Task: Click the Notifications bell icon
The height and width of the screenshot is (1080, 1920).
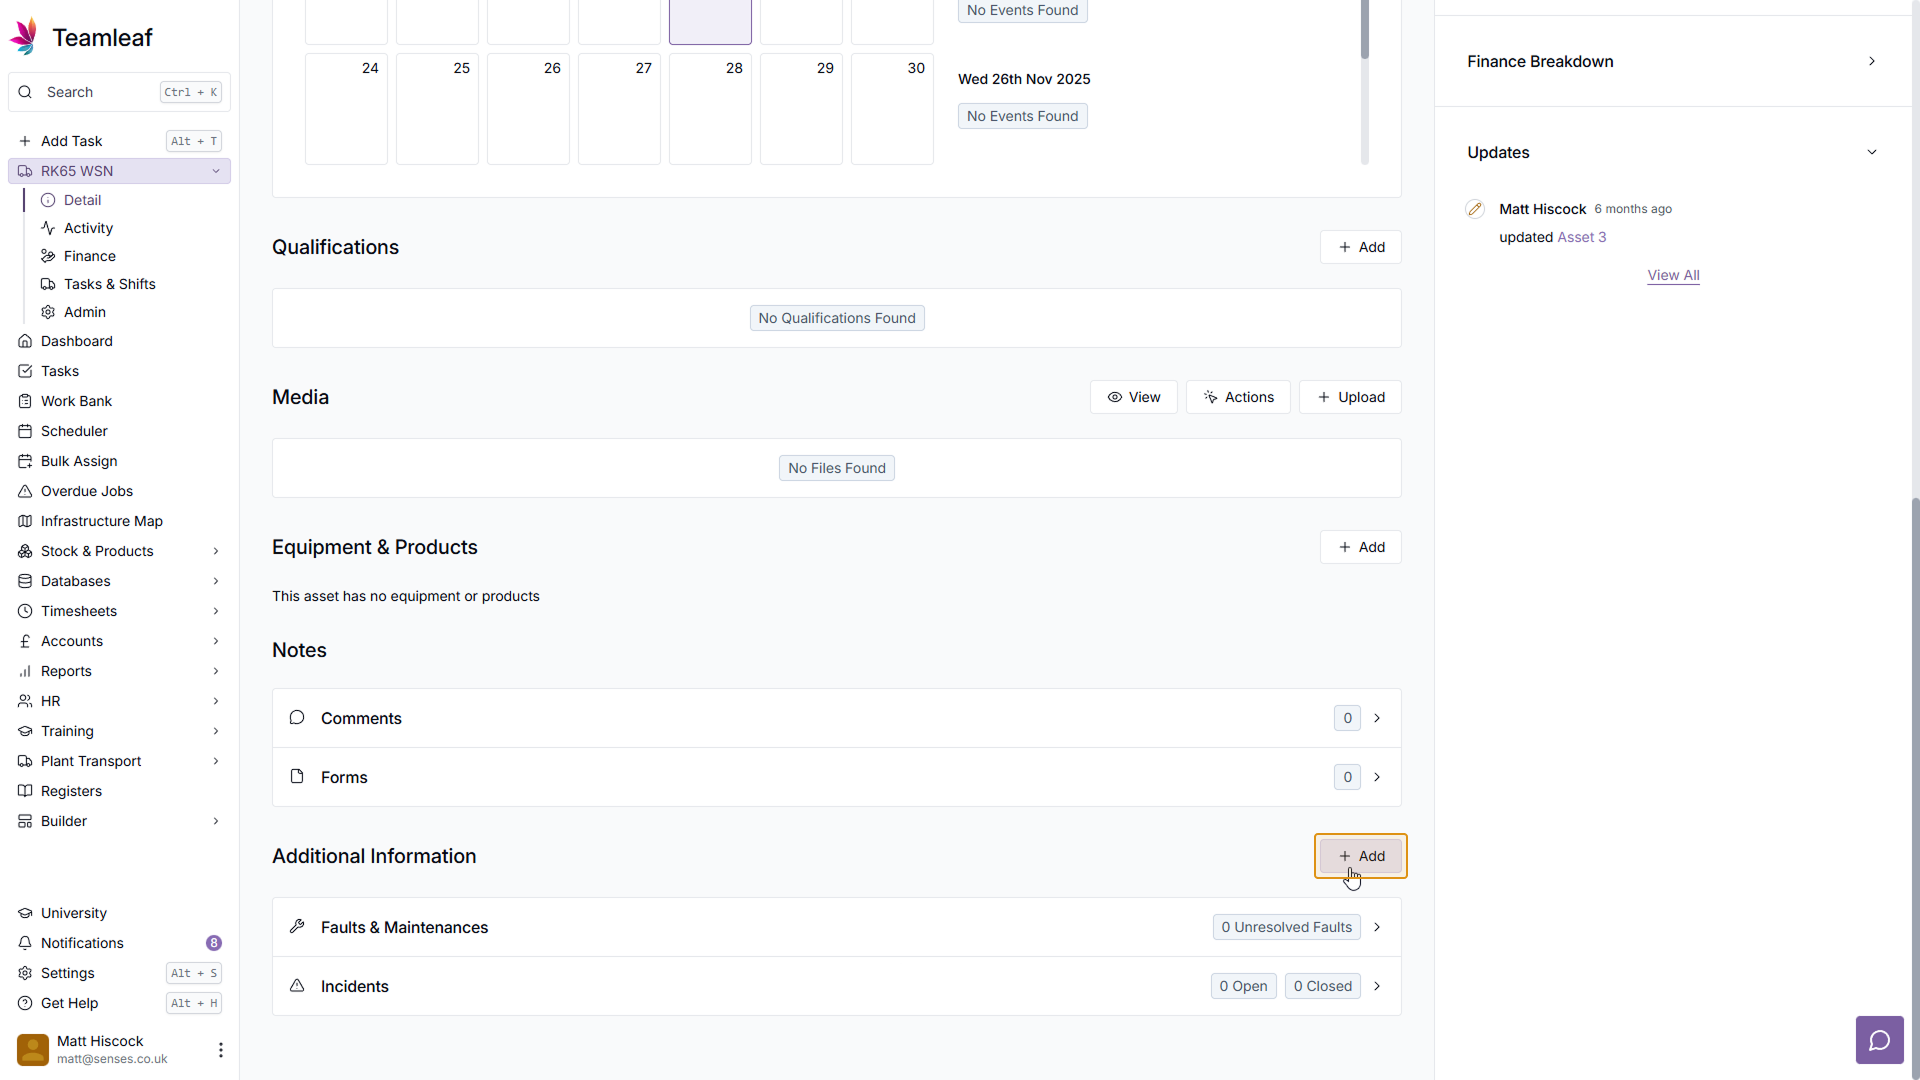Action: 25,943
